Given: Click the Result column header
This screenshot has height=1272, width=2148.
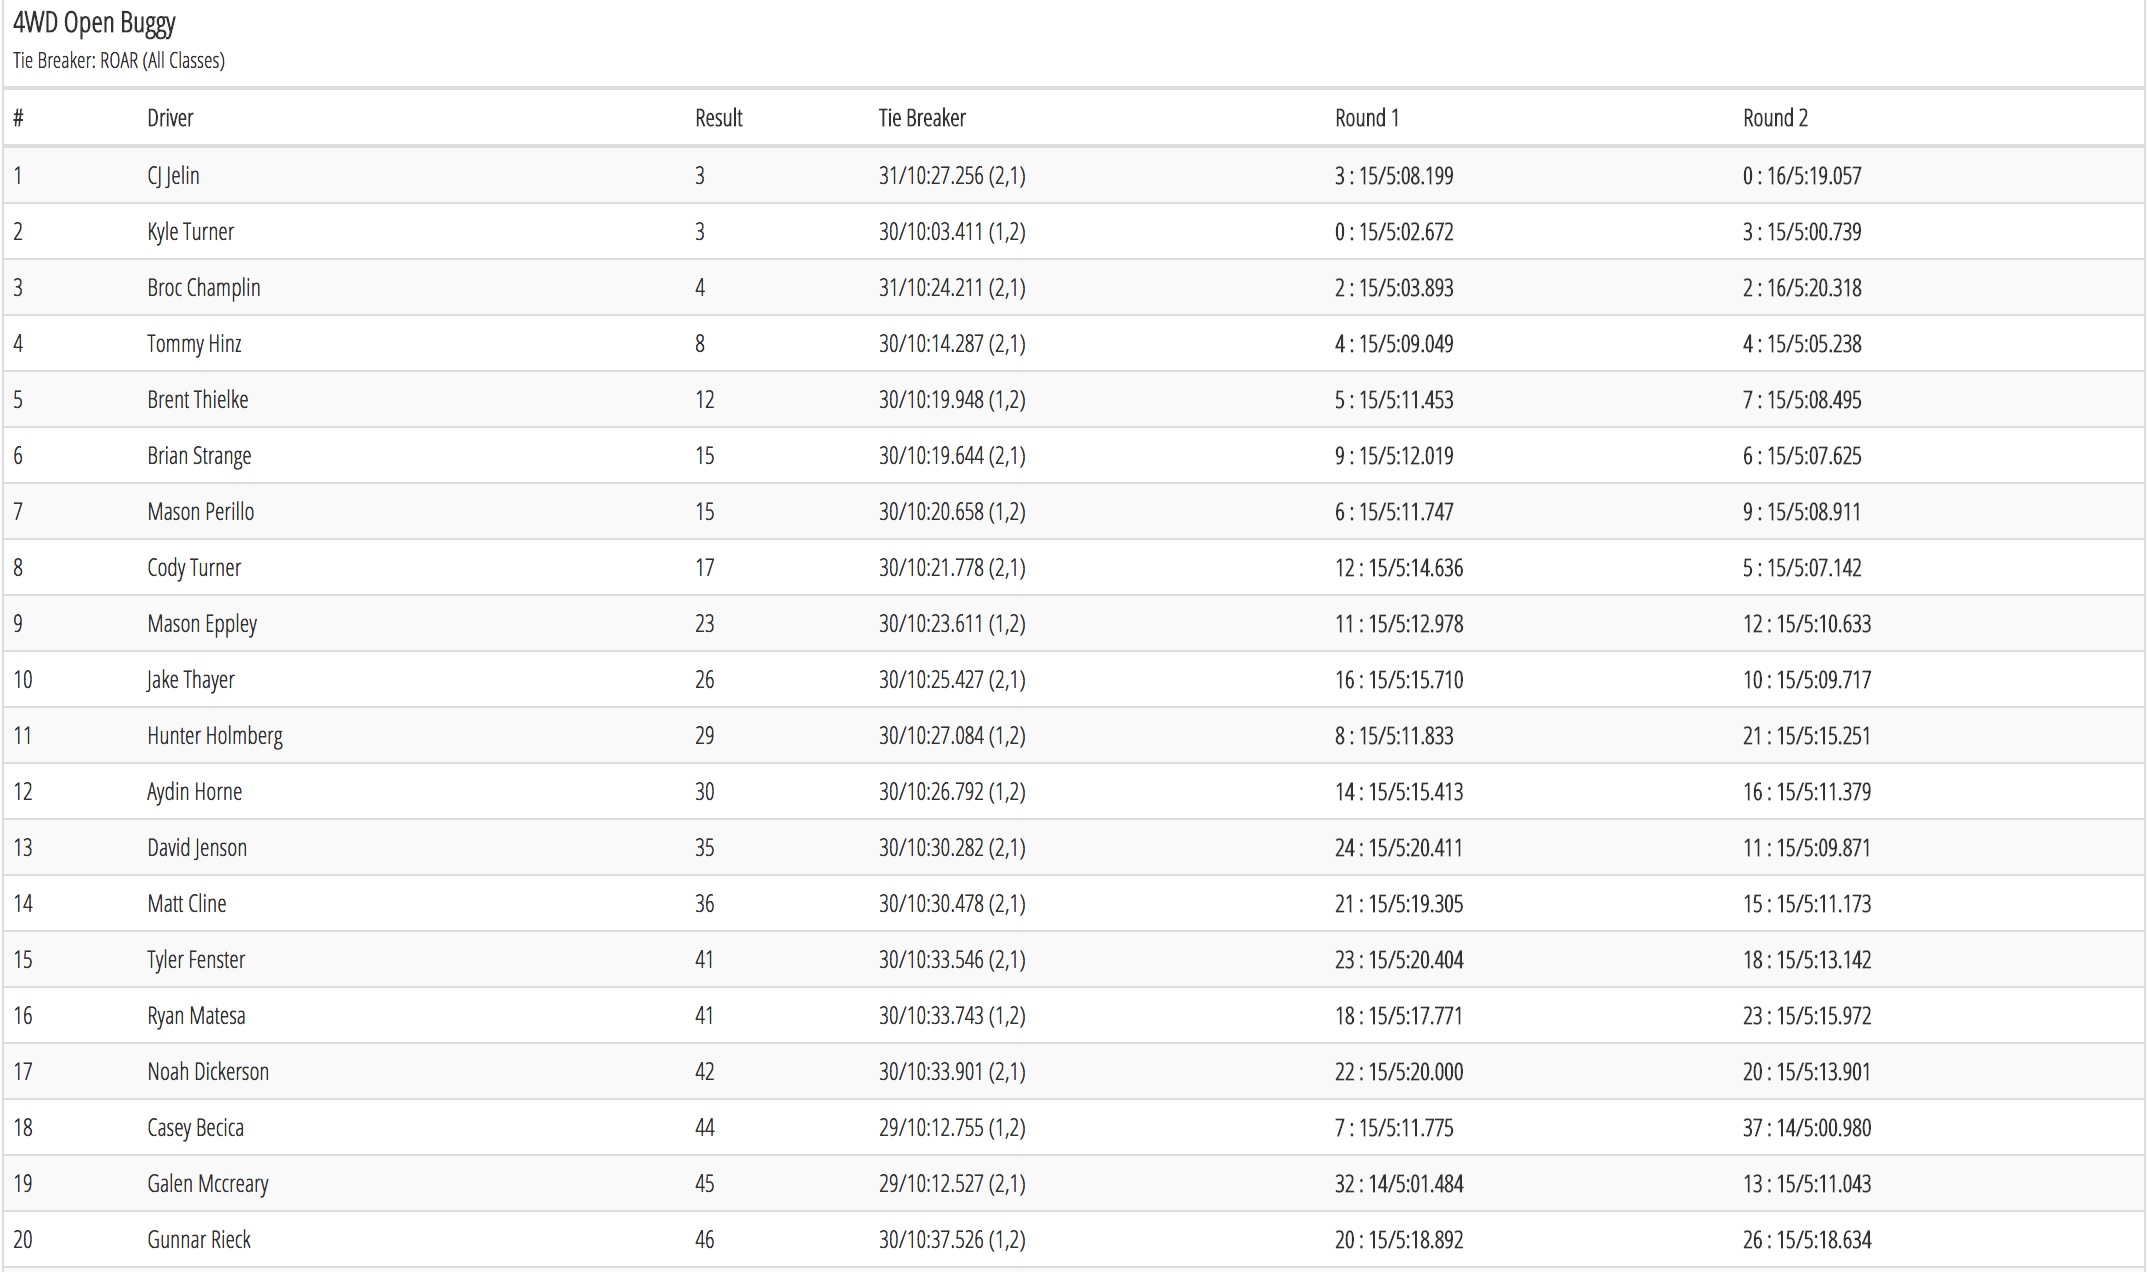Looking at the screenshot, I should (x=719, y=118).
